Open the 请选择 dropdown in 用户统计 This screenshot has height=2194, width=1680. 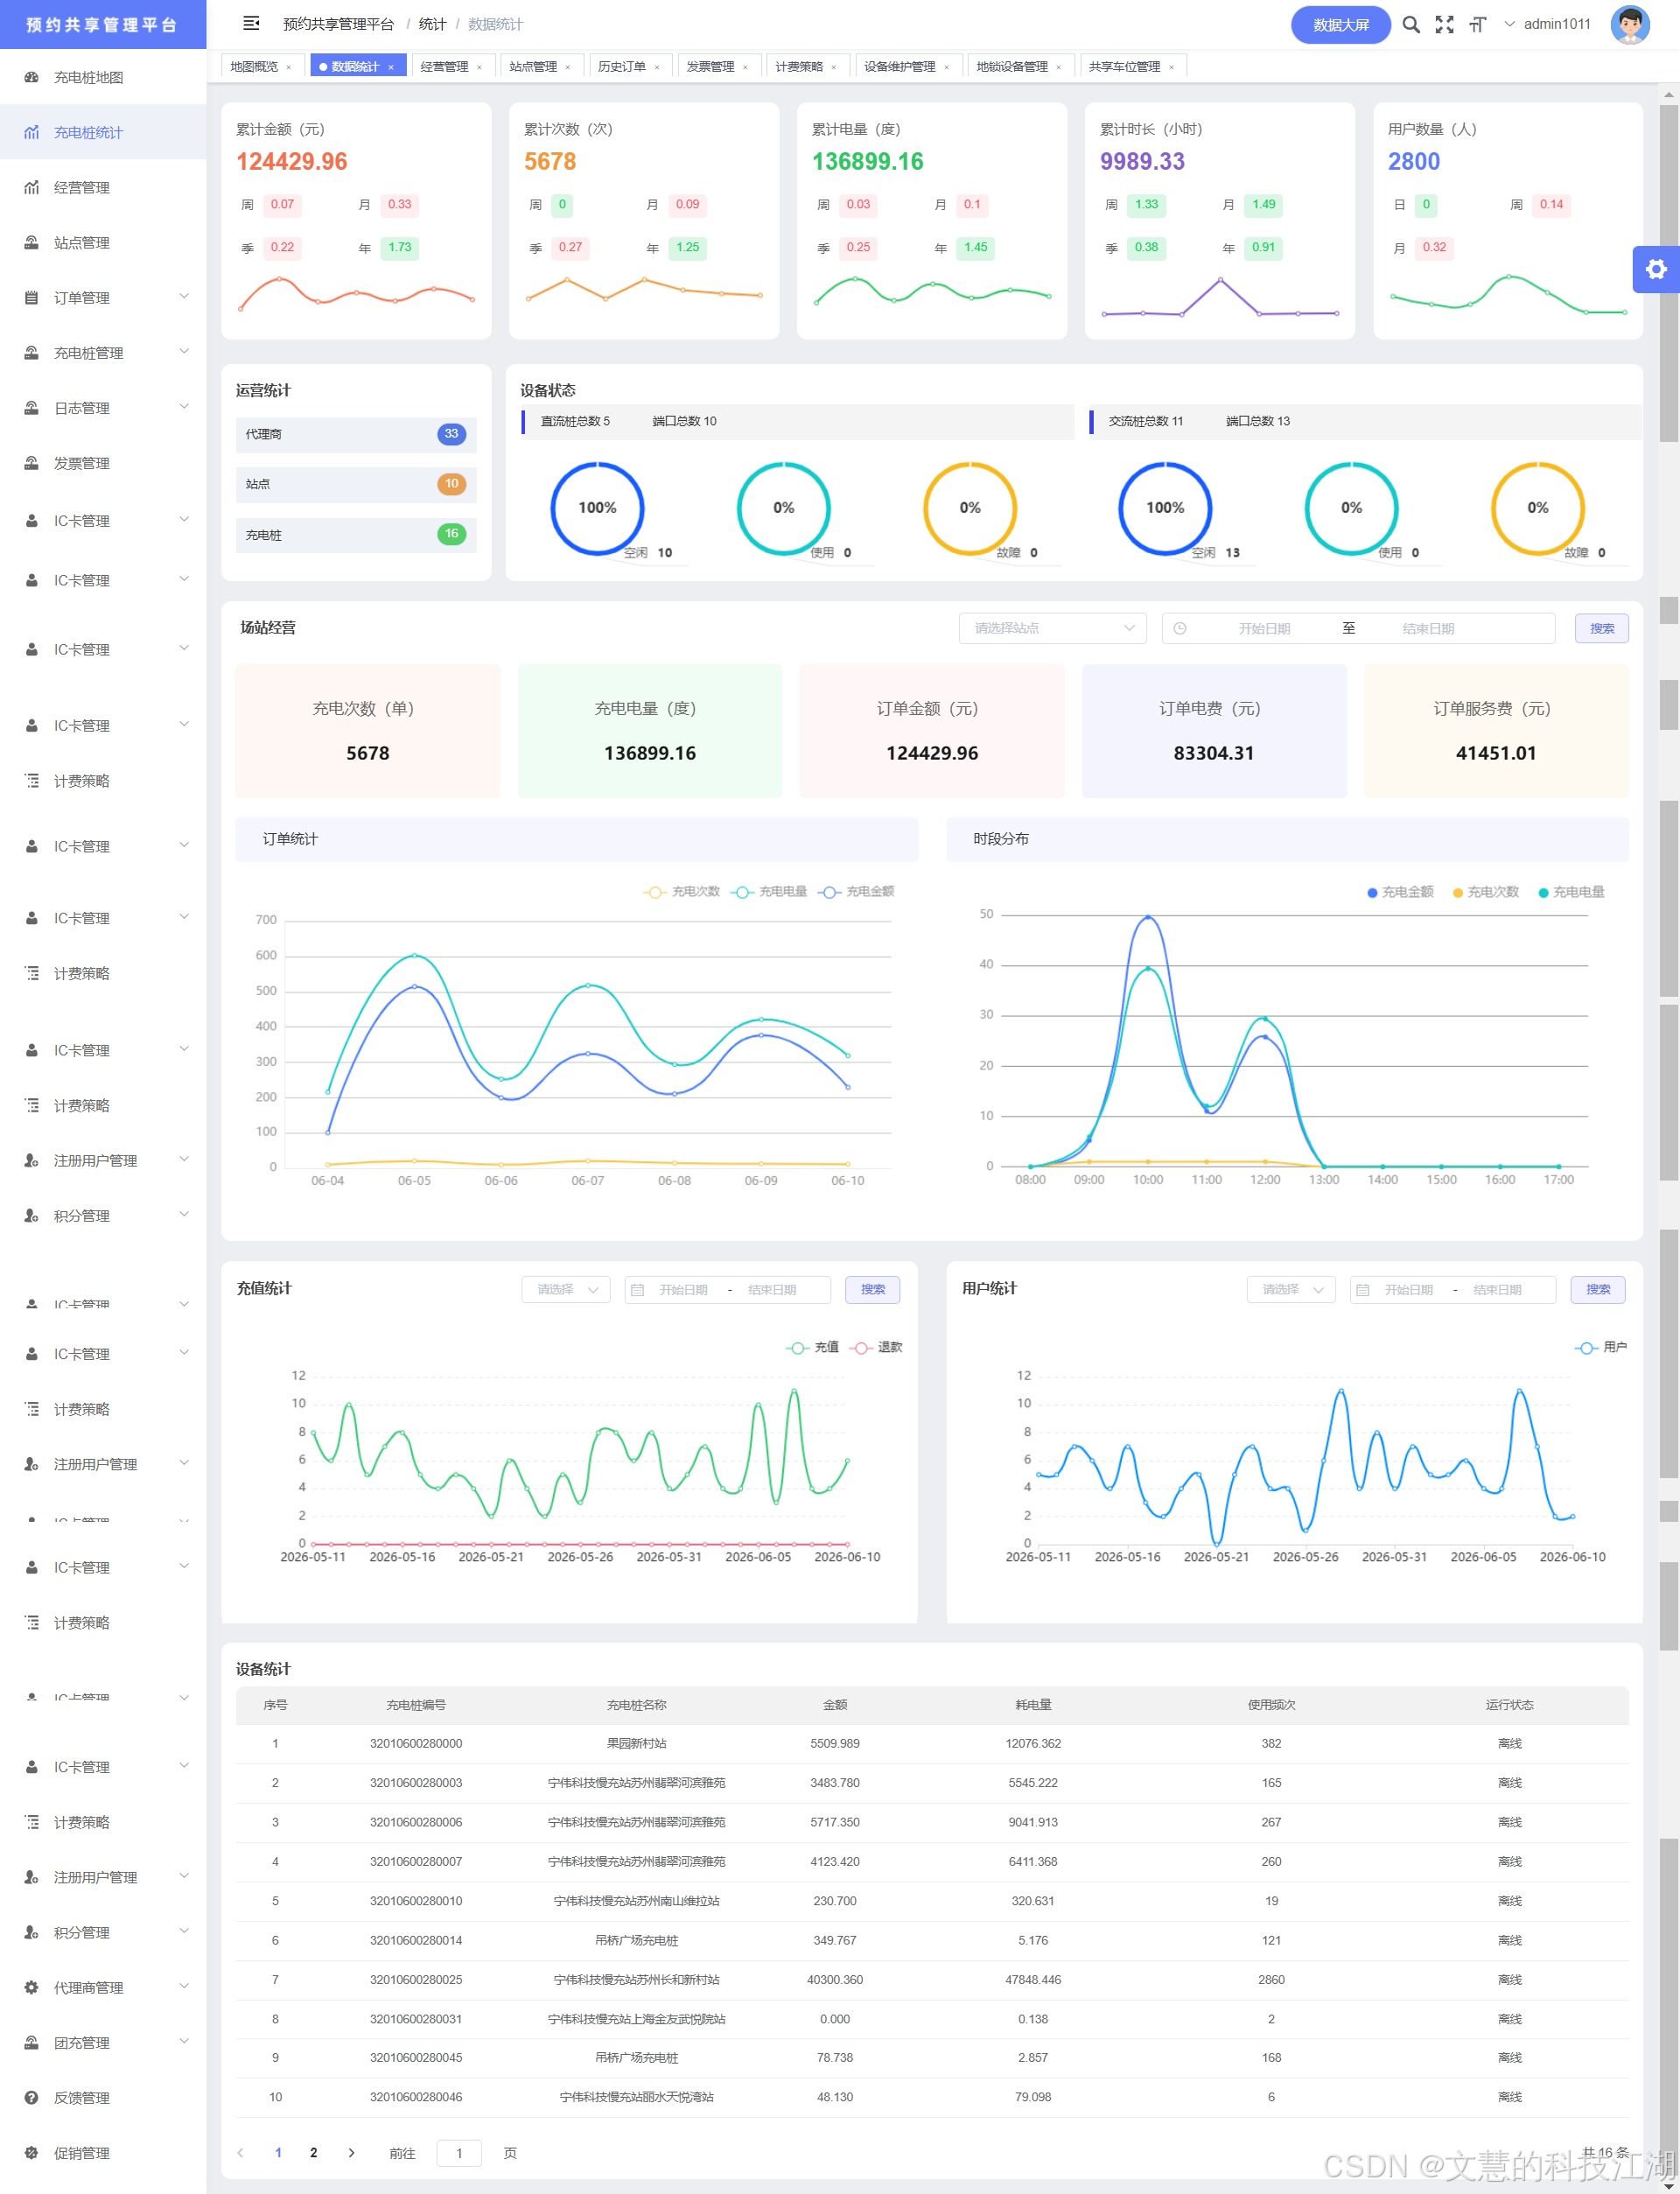click(x=1291, y=1290)
